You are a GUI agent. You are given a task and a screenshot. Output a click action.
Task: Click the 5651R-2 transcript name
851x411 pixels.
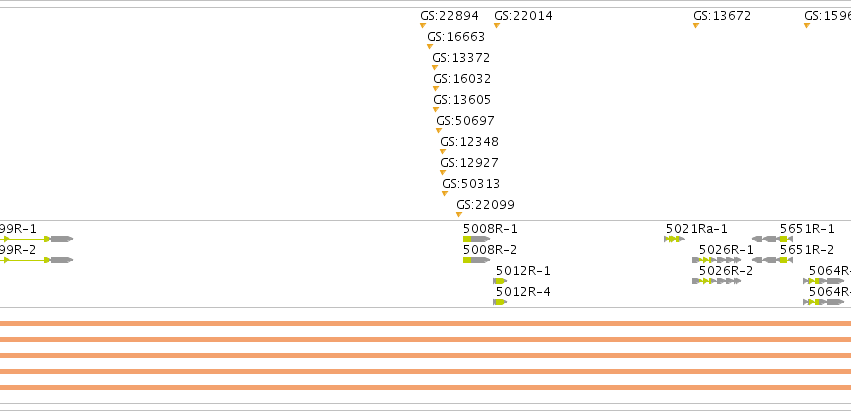[807, 250]
